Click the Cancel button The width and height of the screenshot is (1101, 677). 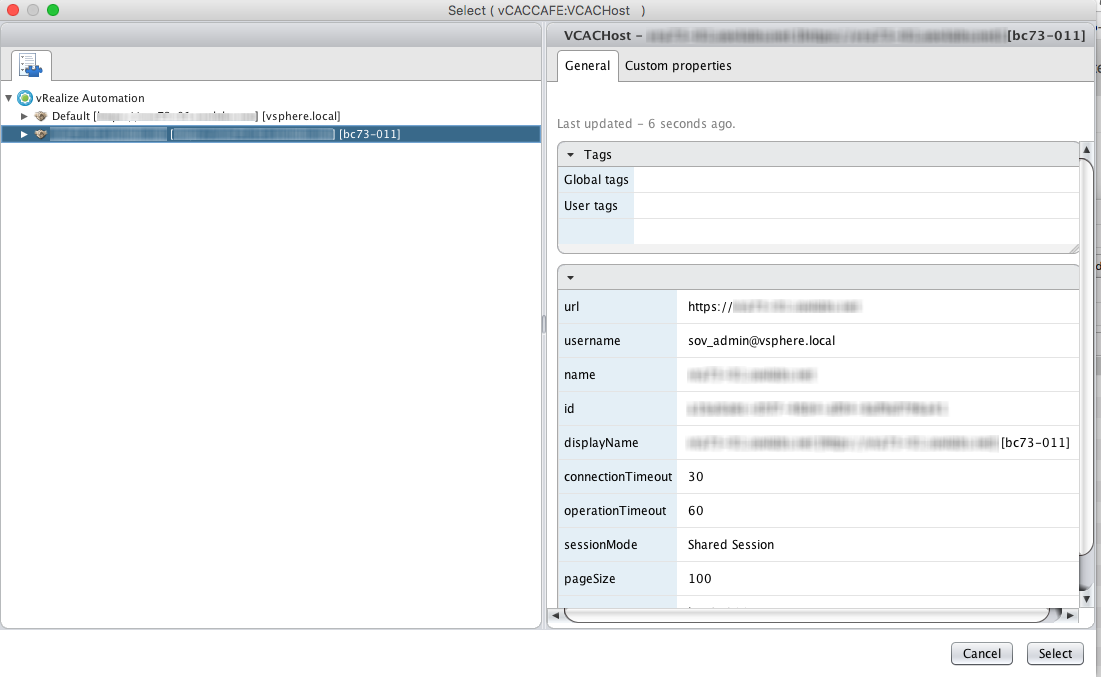tap(982, 654)
